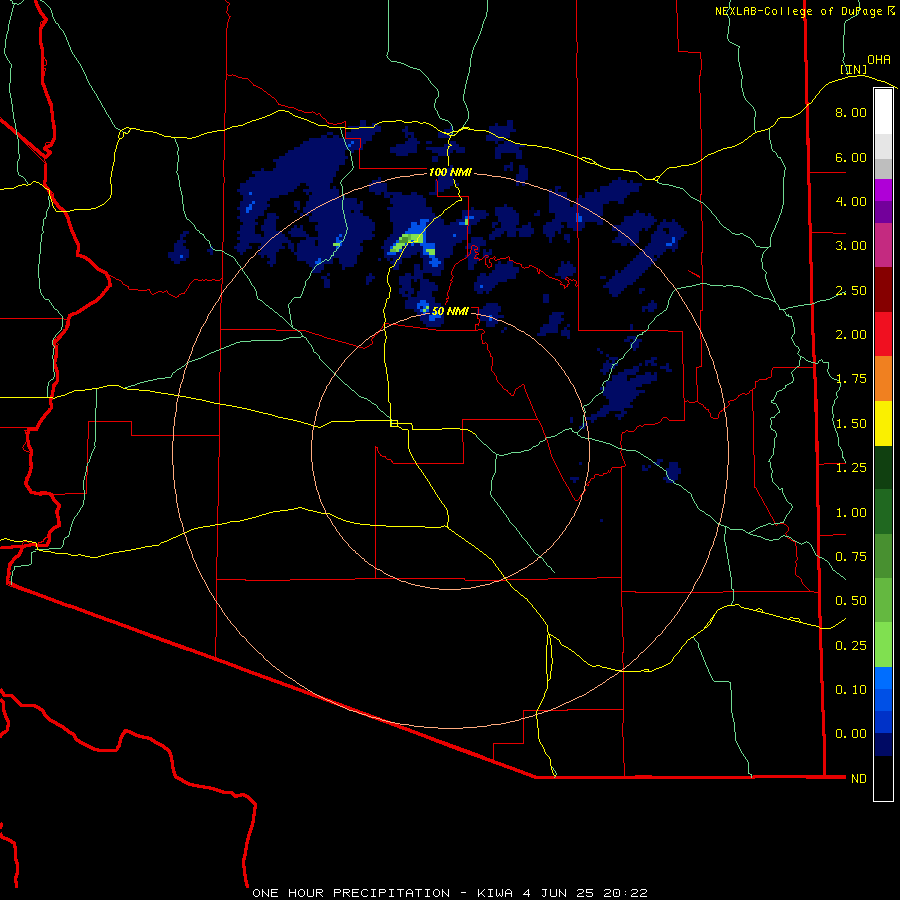Click the 0.75 legend value
This screenshot has width=900, height=900.
click(851, 557)
